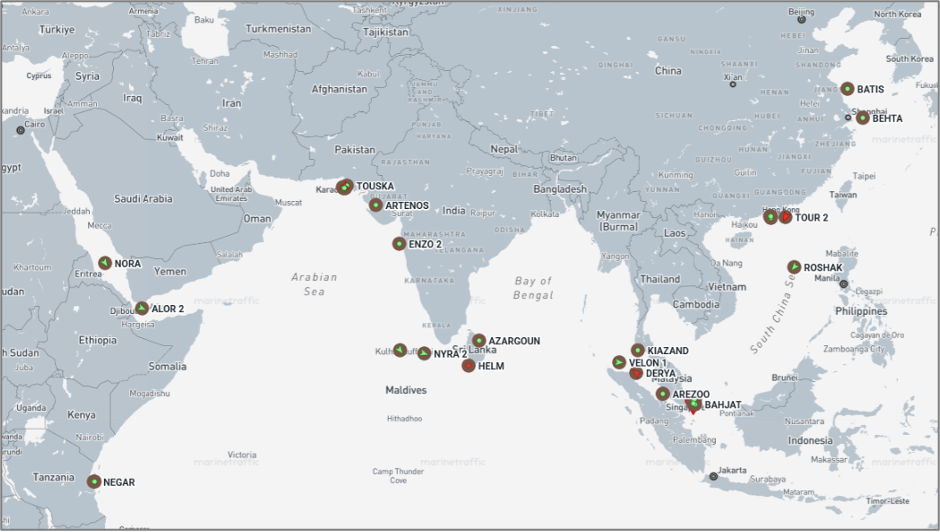Click the 'Thailand' country label

pos(660,279)
